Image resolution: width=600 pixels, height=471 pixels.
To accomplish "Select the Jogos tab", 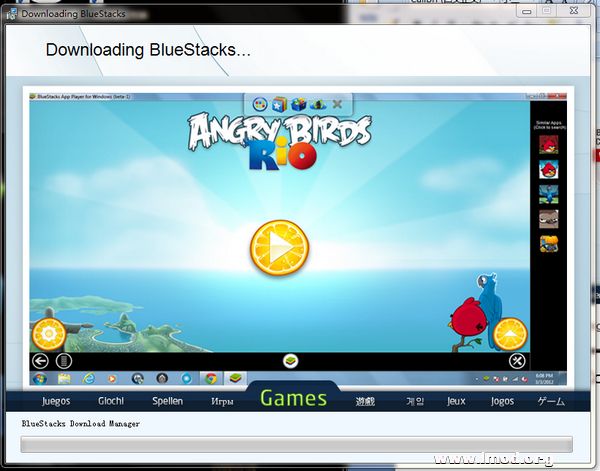I will tap(502, 401).
